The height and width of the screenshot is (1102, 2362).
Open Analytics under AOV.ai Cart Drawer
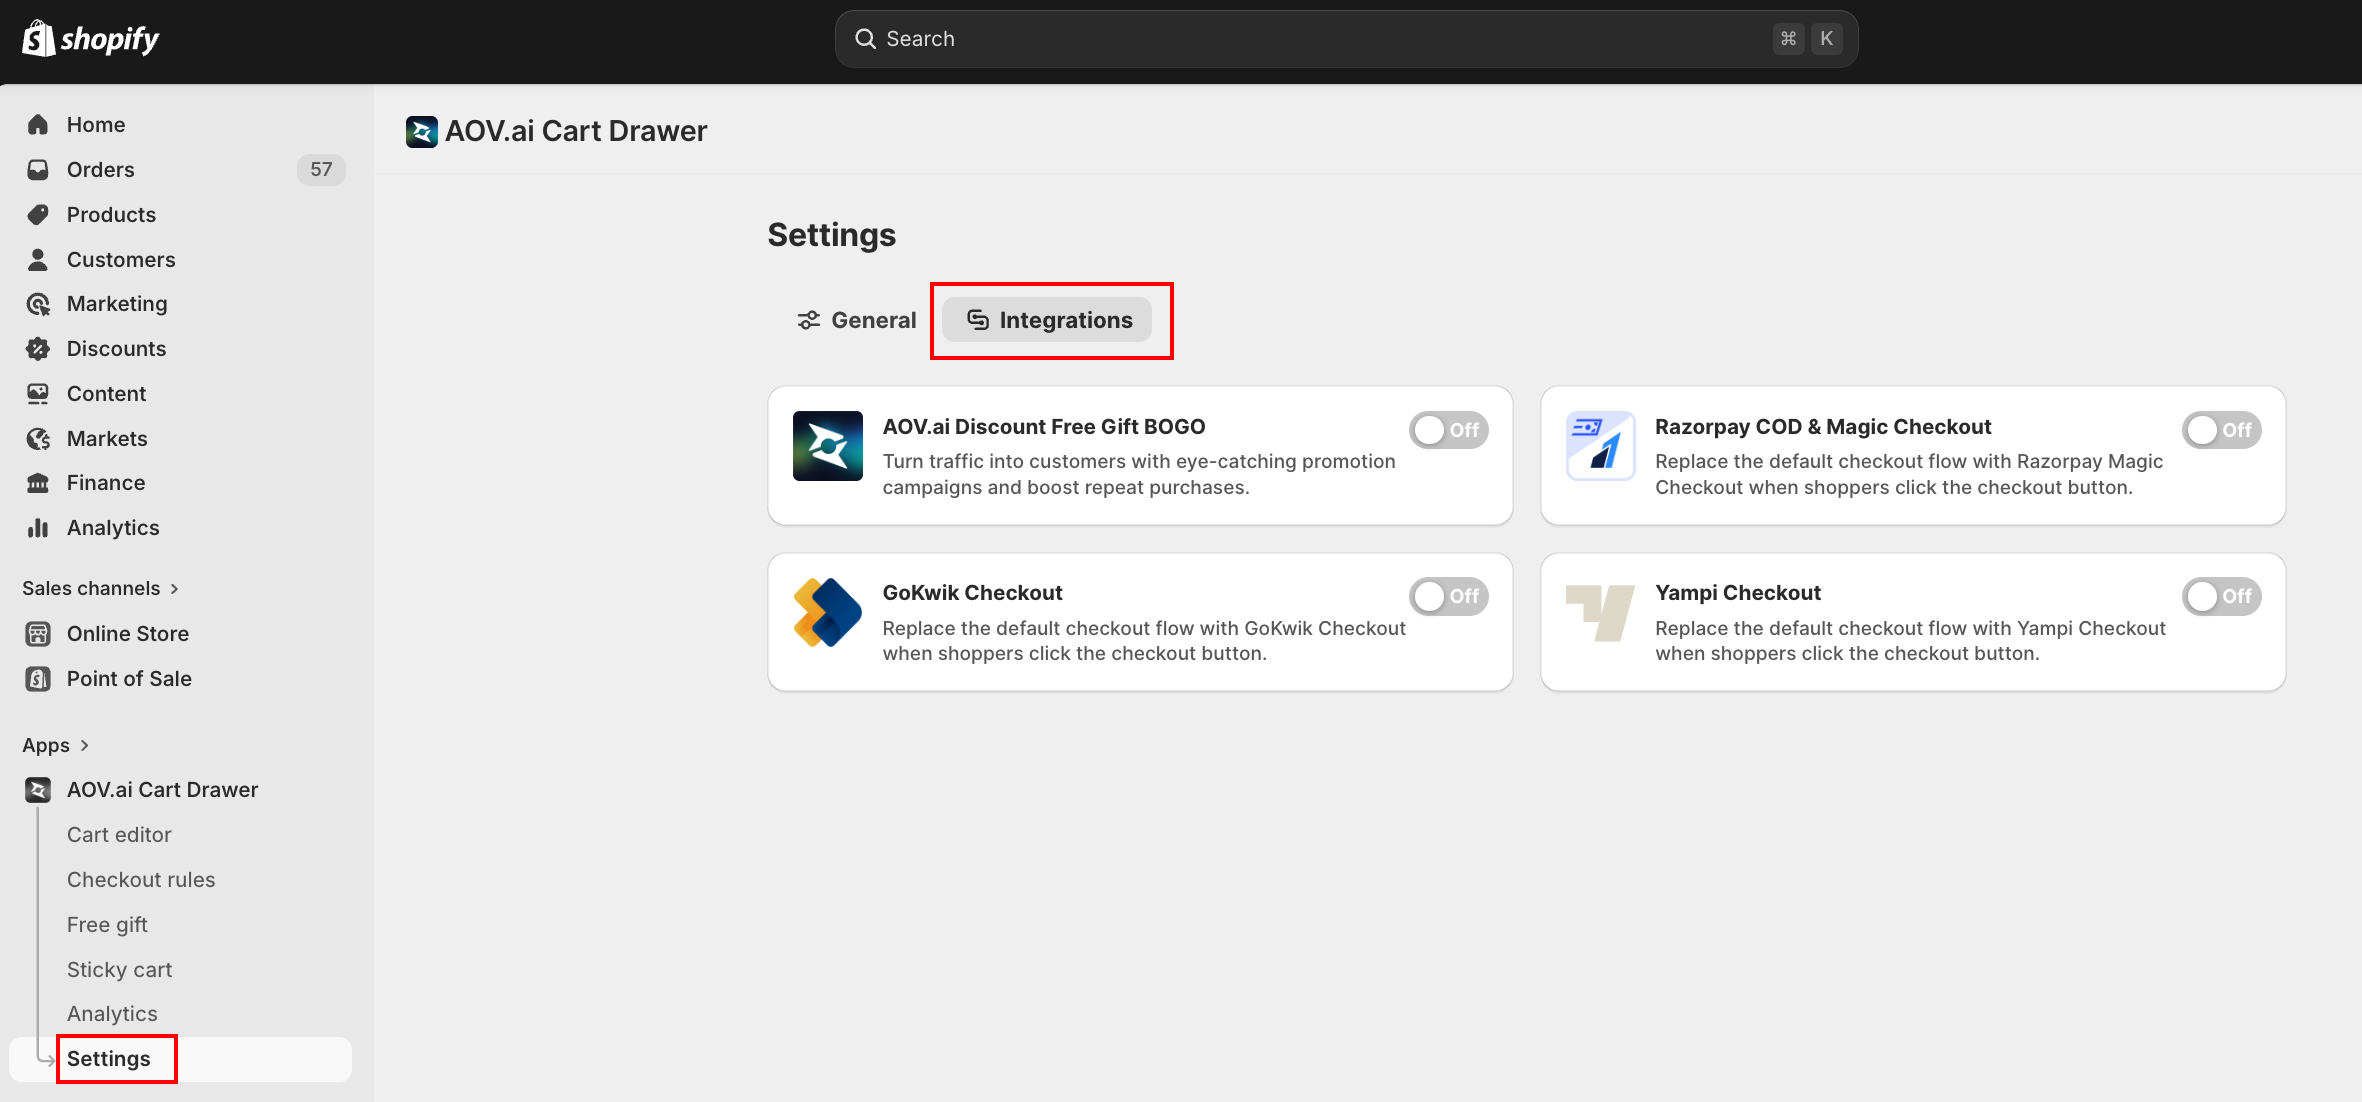pos(112,1014)
